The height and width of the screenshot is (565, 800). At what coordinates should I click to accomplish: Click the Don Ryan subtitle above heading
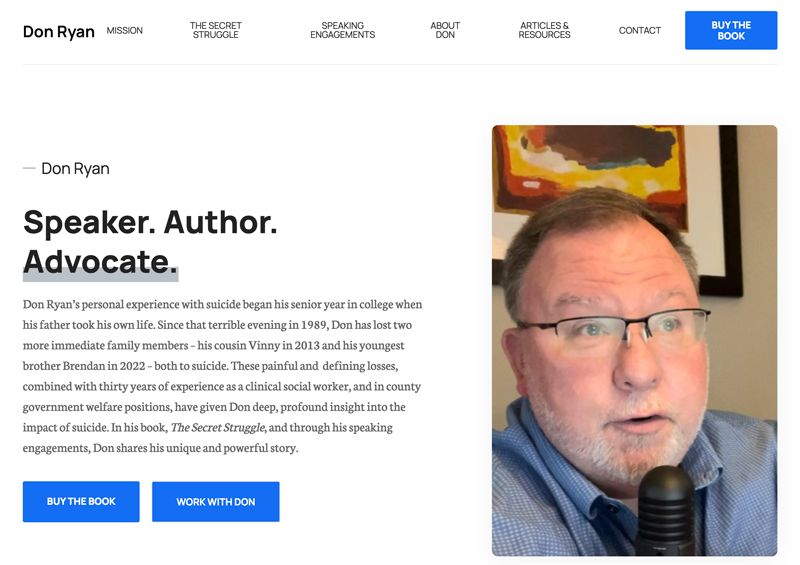(75, 168)
